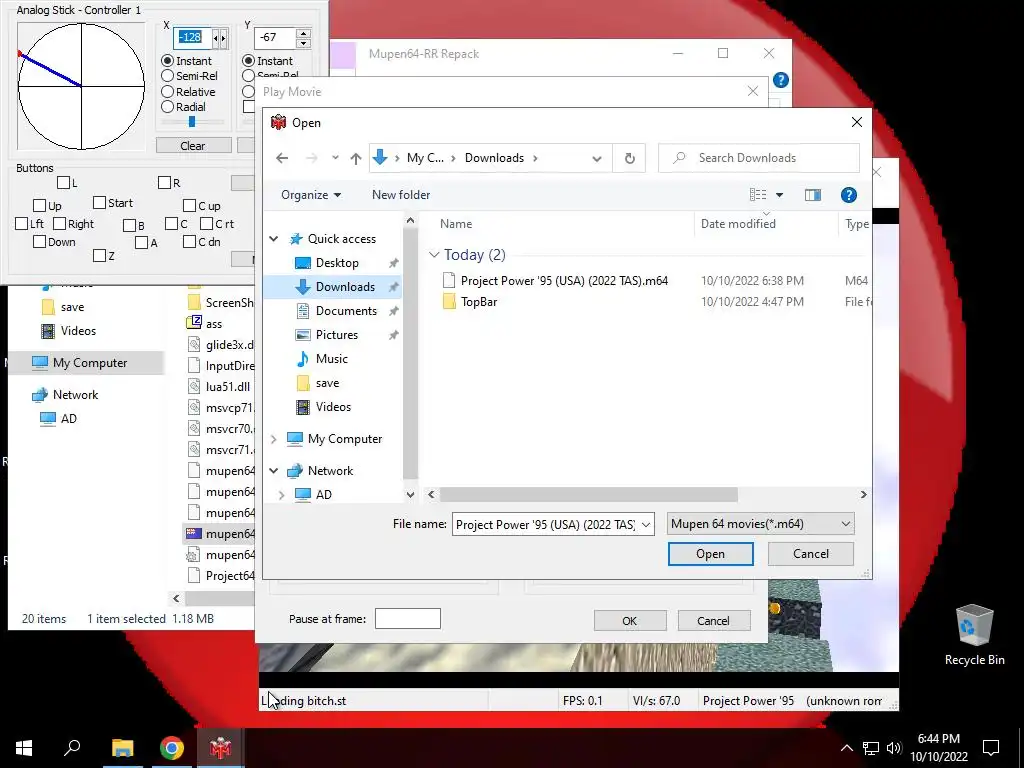Open the Open dialog help button
The height and width of the screenshot is (768, 1024).
pyautogui.click(x=848, y=195)
